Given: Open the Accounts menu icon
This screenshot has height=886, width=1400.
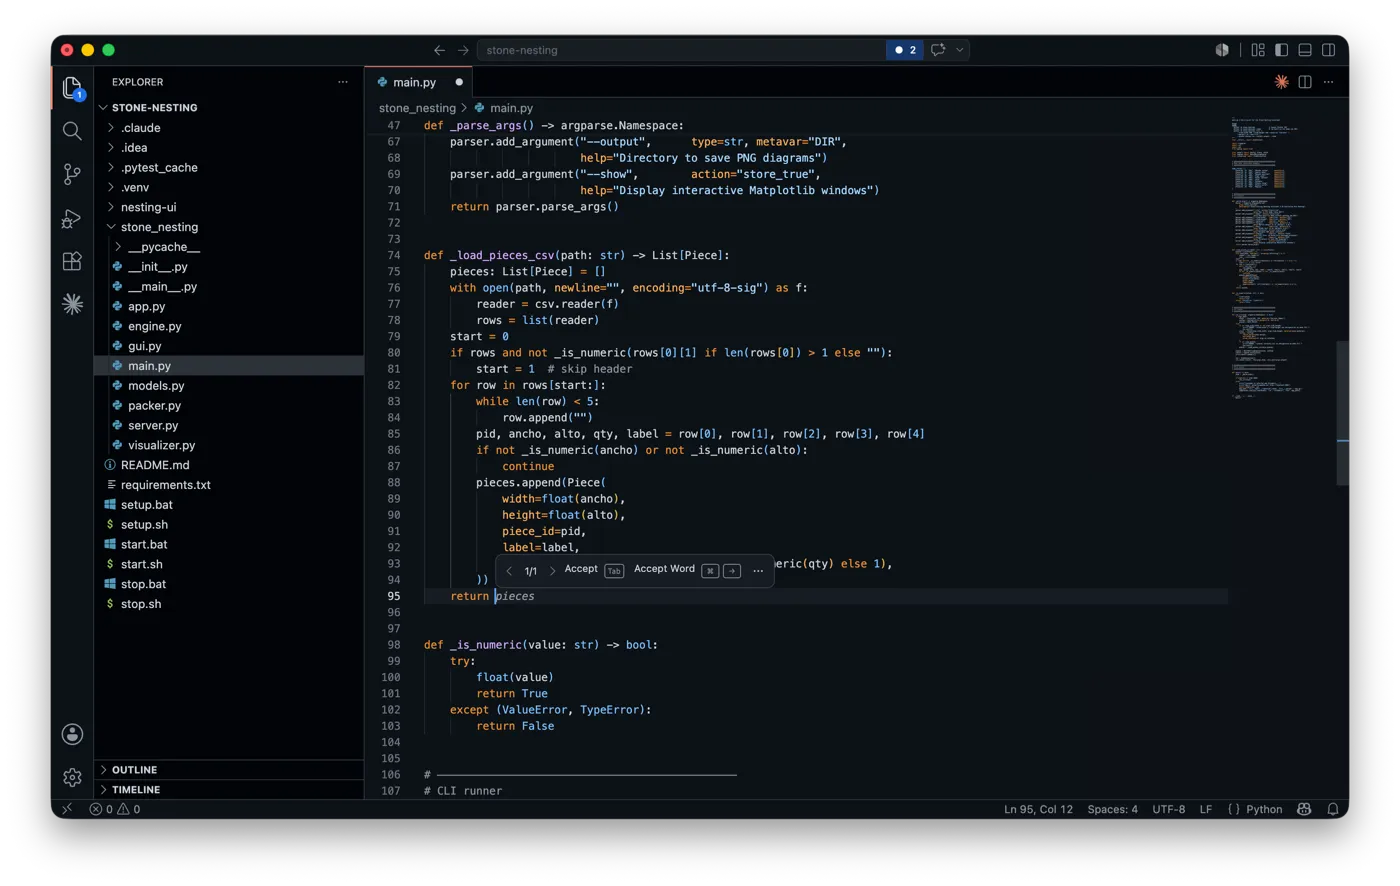Looking at the screenshot, I should coord(72,734).
